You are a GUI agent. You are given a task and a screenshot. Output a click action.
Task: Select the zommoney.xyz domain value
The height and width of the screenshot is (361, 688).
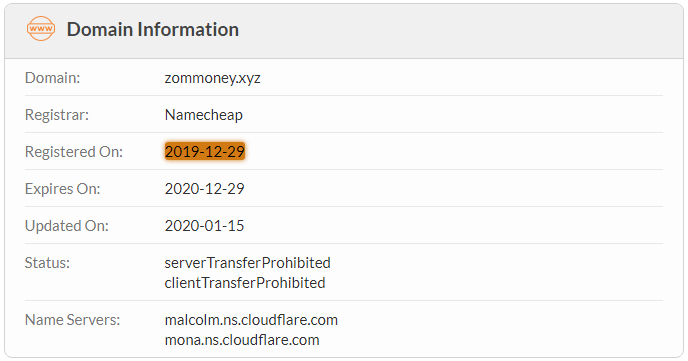(x=212, y=78)
